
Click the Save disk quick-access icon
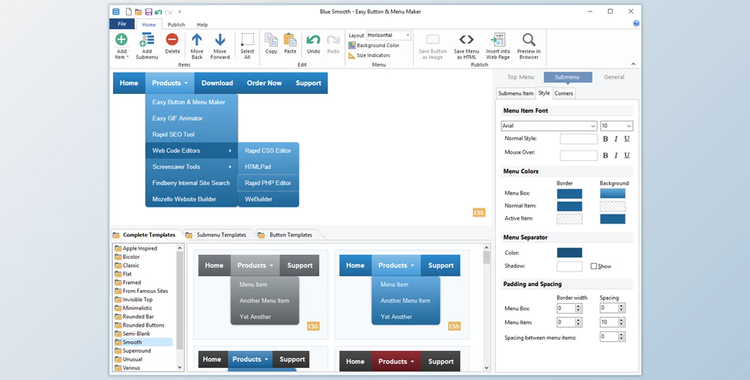pos(149,11)
